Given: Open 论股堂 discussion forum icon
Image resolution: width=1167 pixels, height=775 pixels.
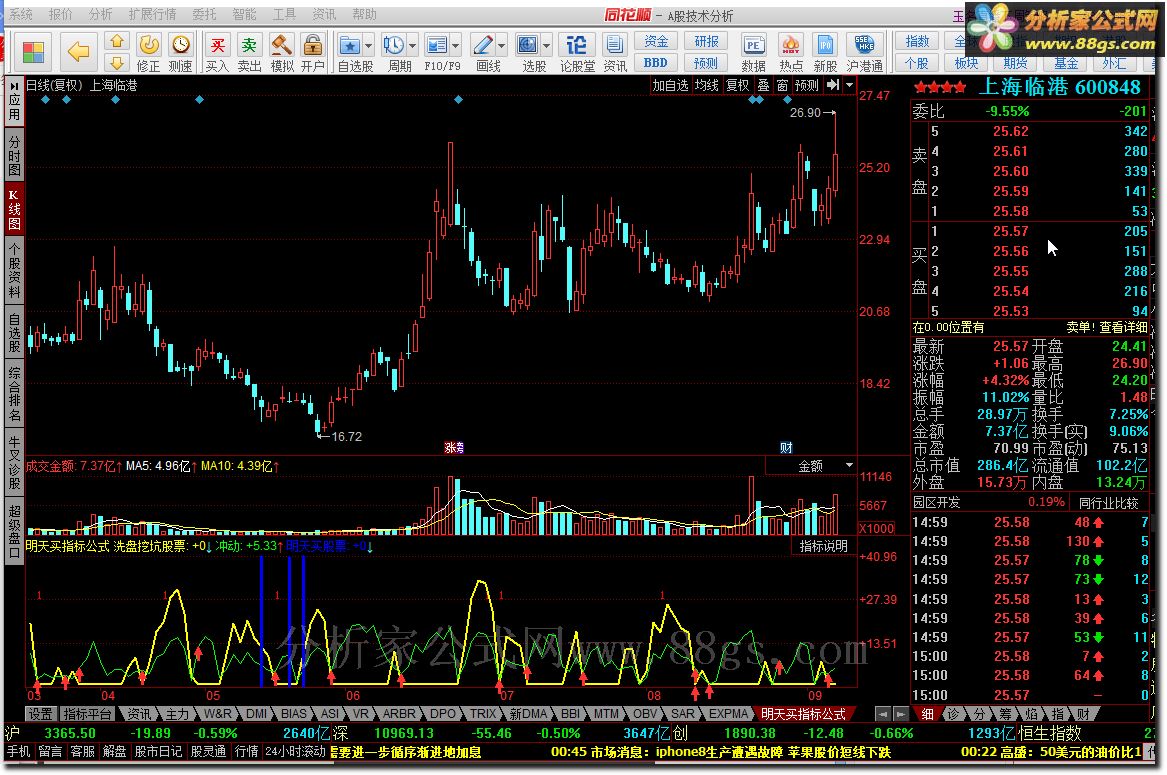Looking at the screenshot, I should click(x=577, y=52).
